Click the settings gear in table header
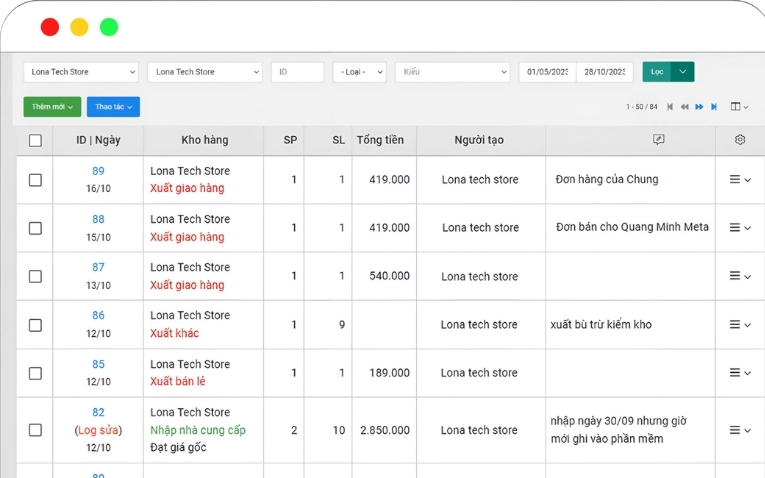 [x=740, y=140]
